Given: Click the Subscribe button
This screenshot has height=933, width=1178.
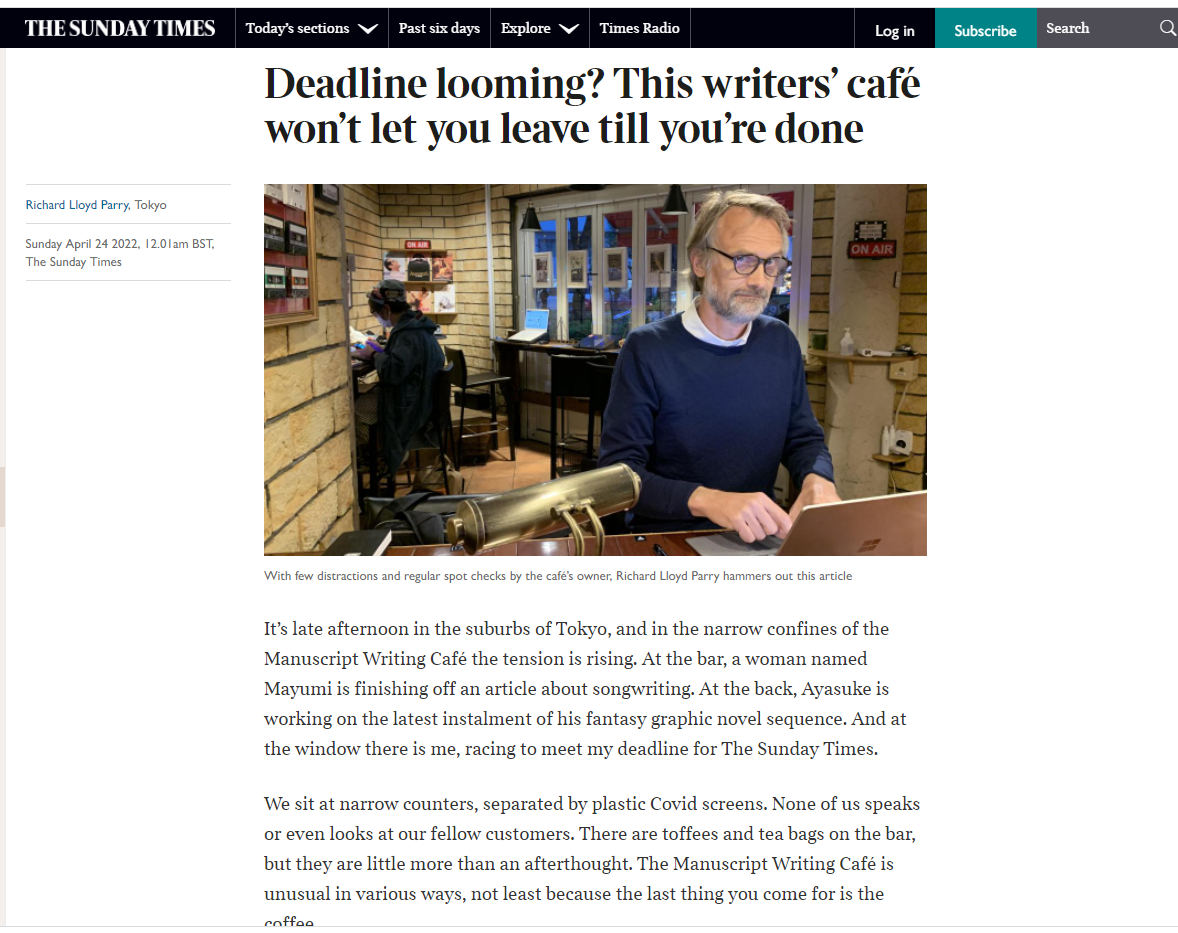Looking at the screenshot, I should [985, 31].
